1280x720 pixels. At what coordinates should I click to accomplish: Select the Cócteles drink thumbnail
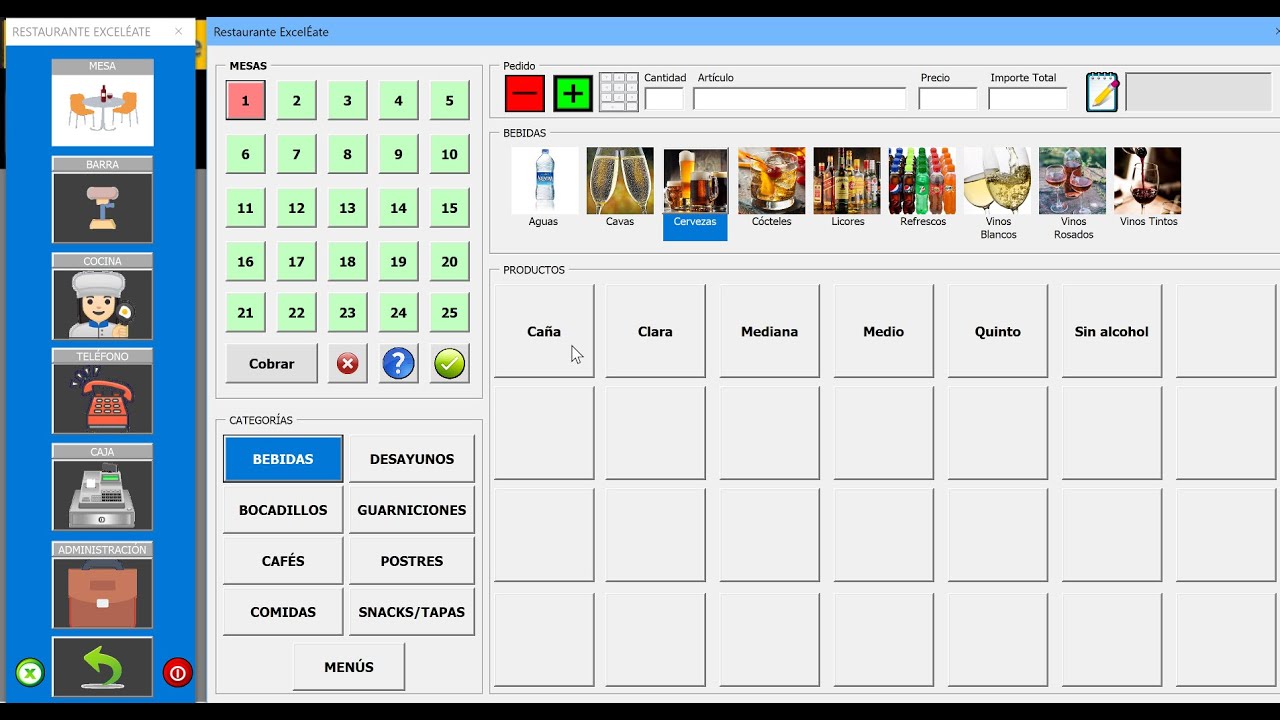[x=771, y=181]
